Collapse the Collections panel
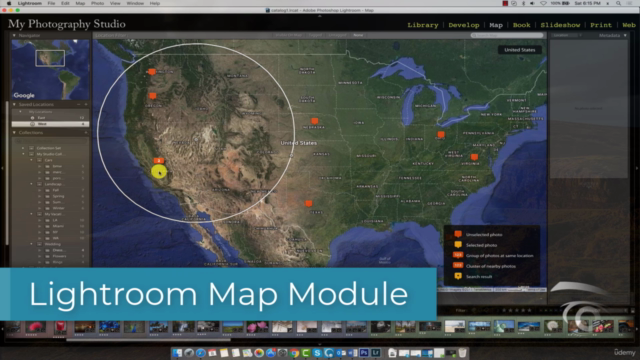 tap(14, 133)
